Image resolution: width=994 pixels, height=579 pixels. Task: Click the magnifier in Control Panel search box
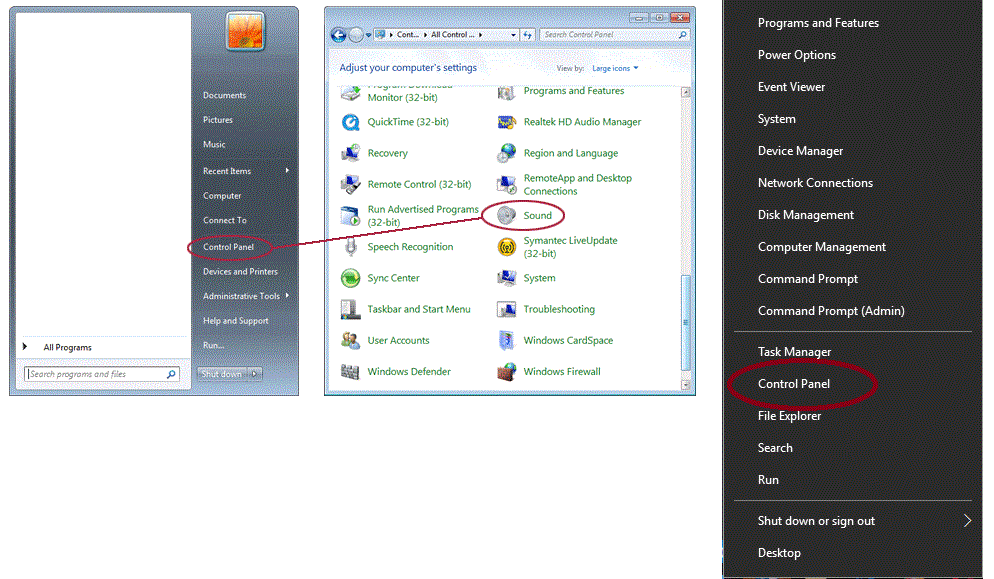tap(683, 35)
